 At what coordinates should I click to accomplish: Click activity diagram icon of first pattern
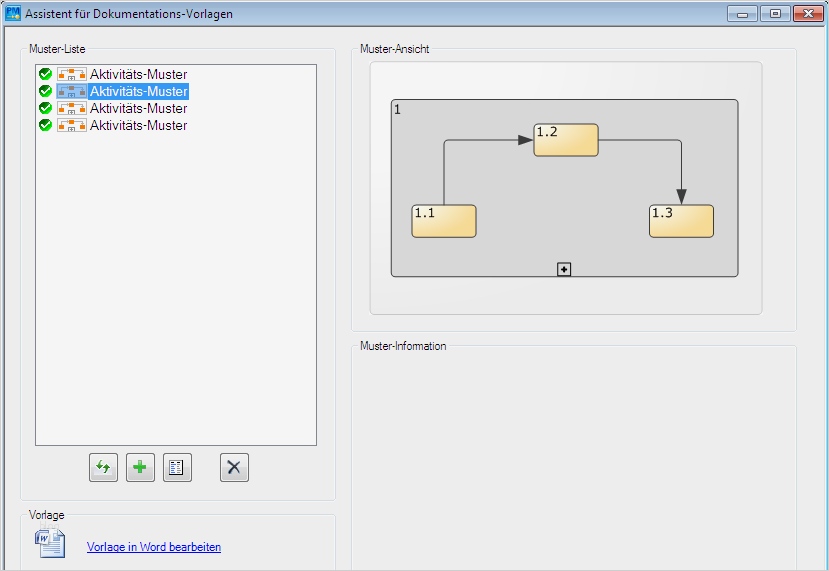coord(72,74)
